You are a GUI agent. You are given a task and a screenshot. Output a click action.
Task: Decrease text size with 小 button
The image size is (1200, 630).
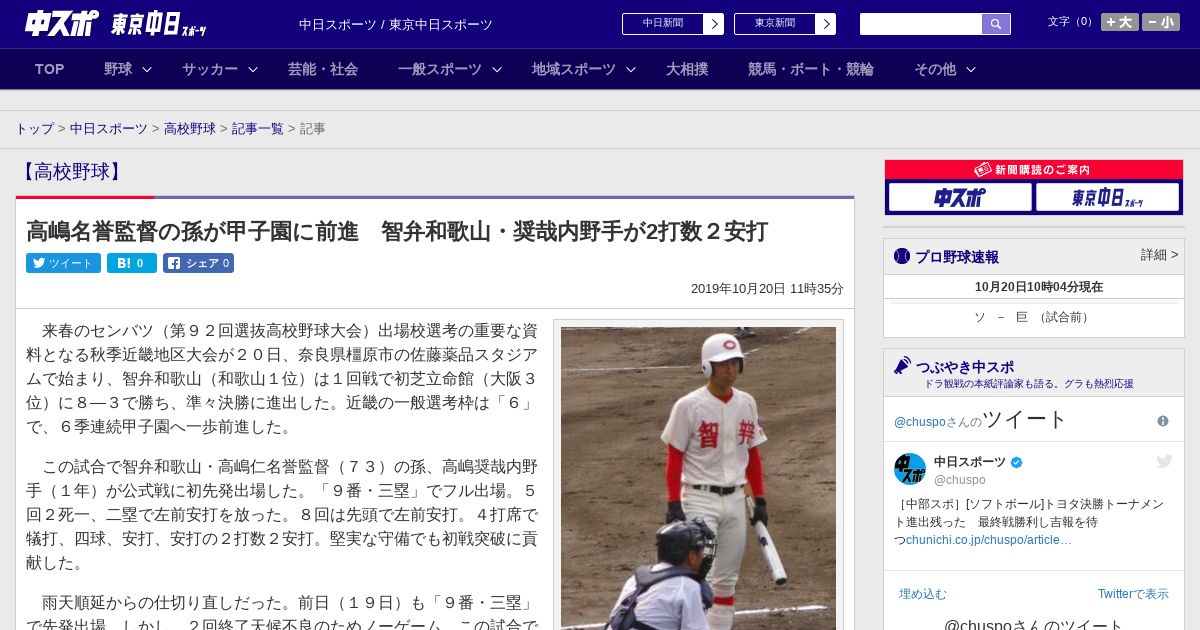click(x=1161, y=22)
